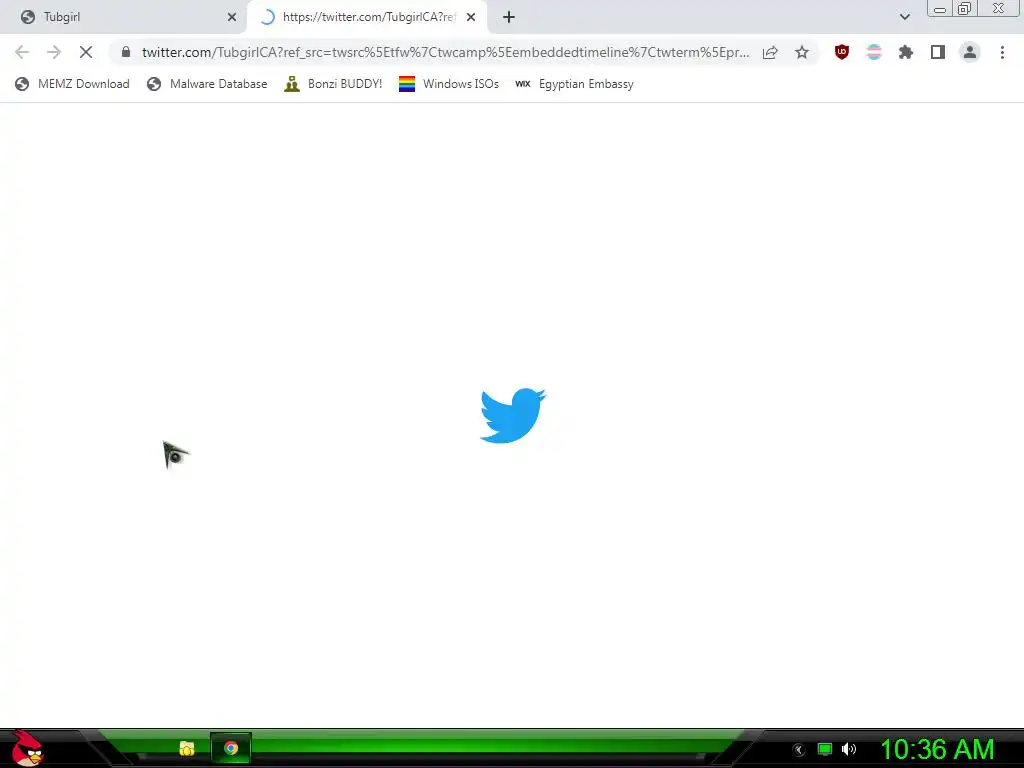Go forward with the forward arrow

[54, 52]
